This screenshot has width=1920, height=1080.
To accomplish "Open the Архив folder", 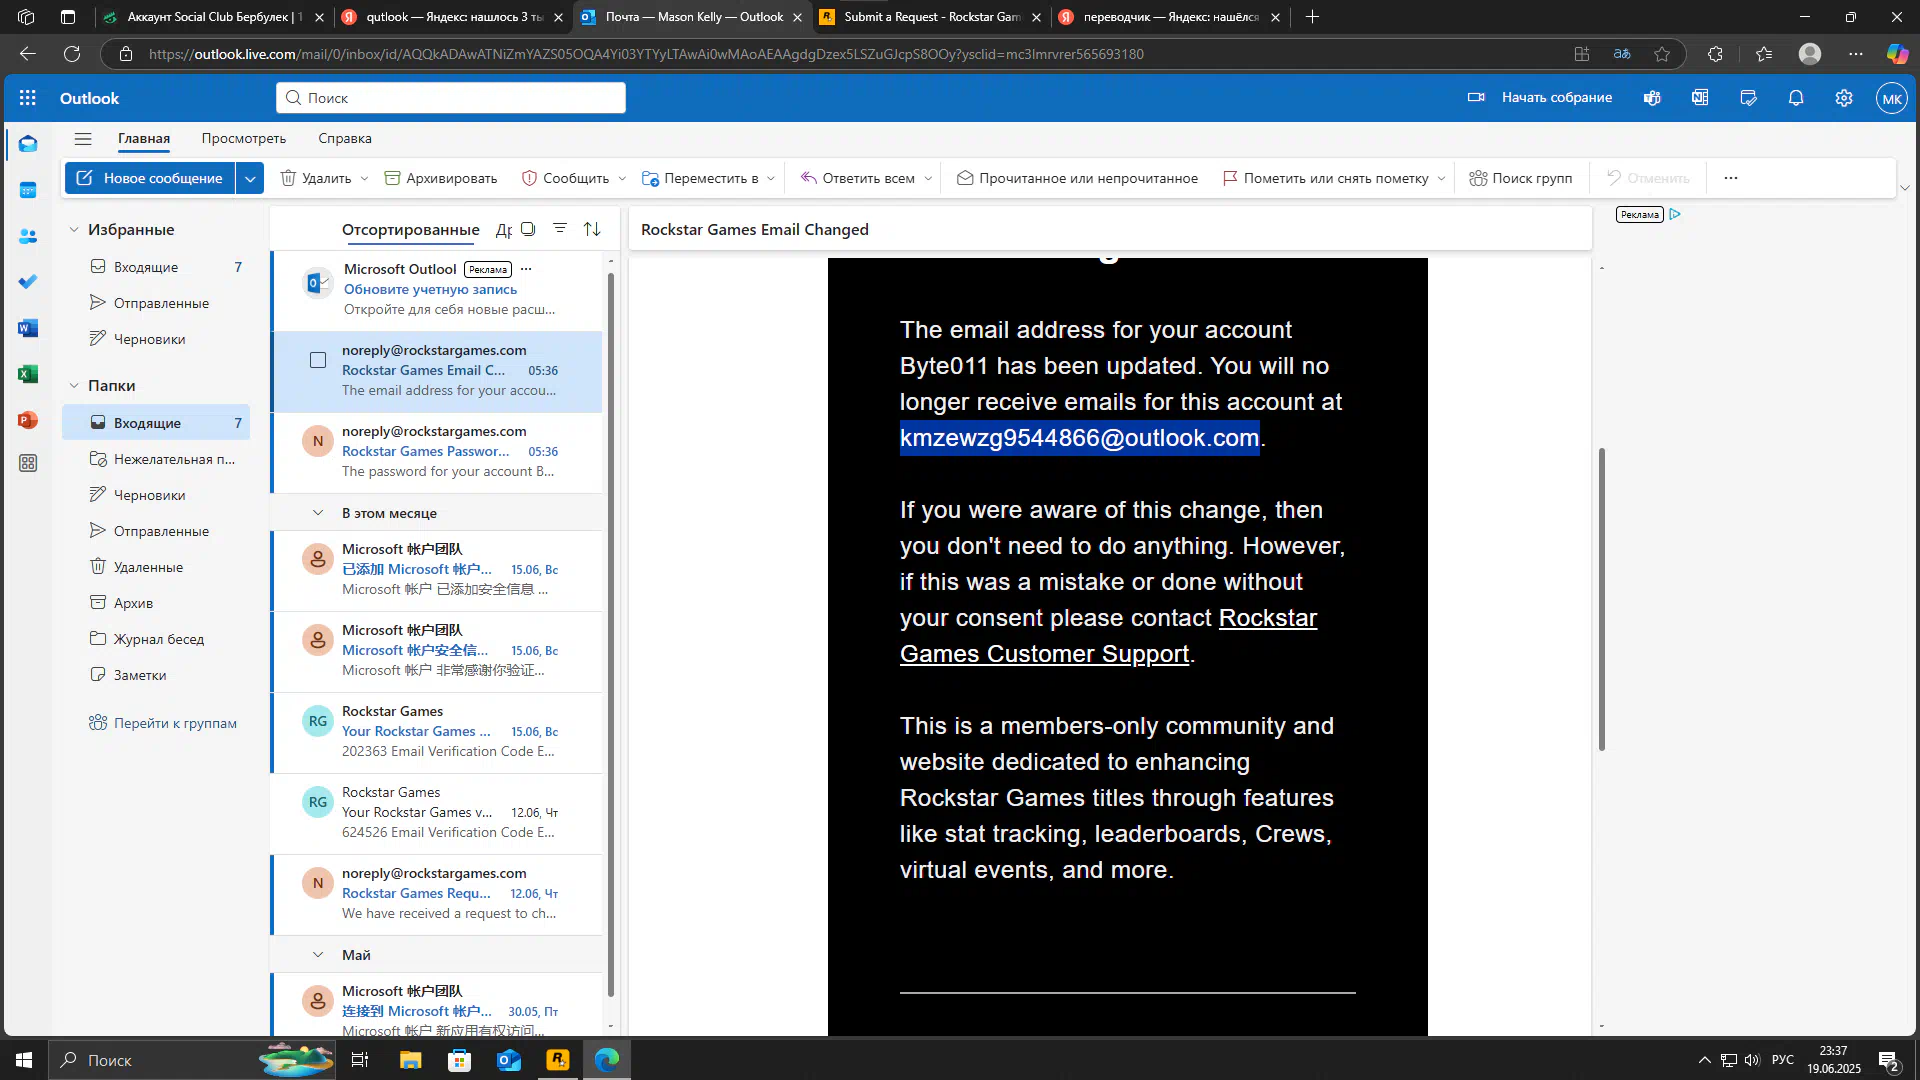I will pos(156,603).
